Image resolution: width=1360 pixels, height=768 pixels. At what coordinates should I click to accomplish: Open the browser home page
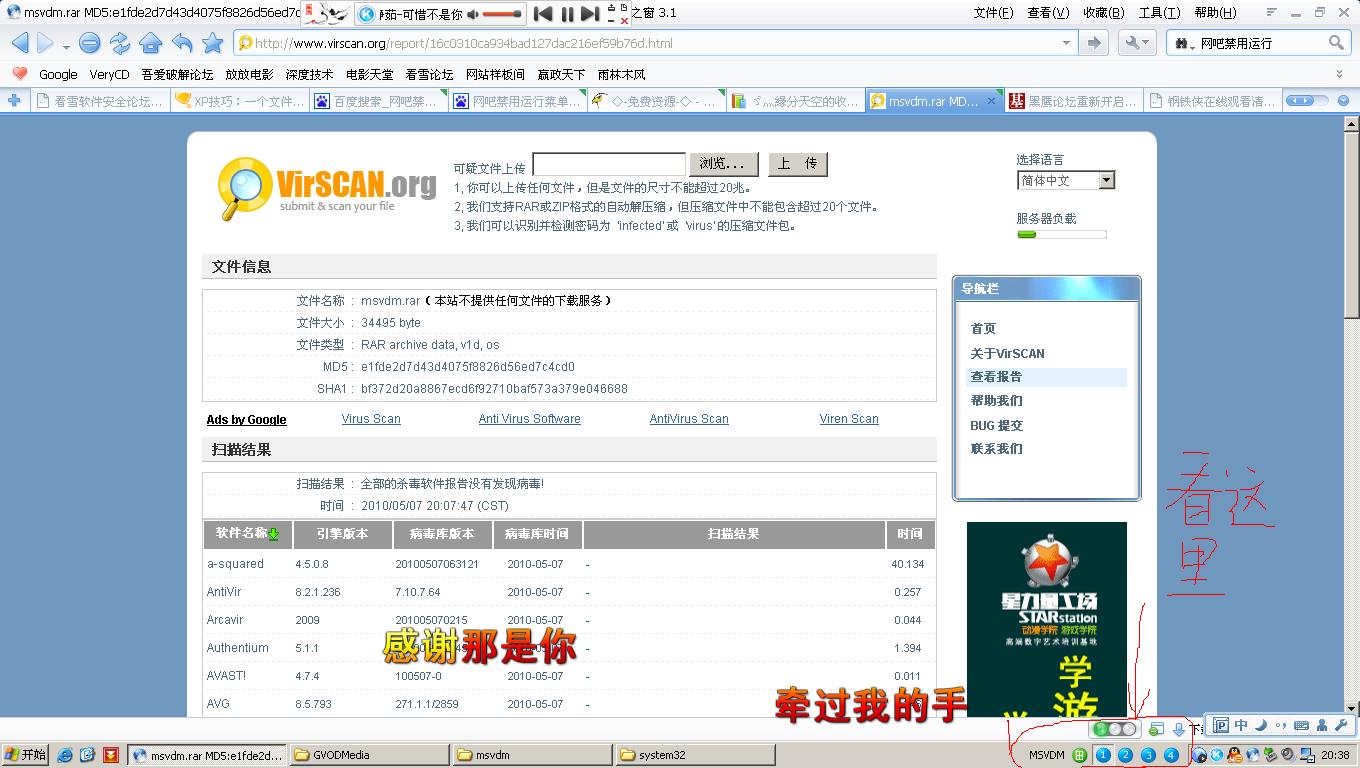point(151,43)
